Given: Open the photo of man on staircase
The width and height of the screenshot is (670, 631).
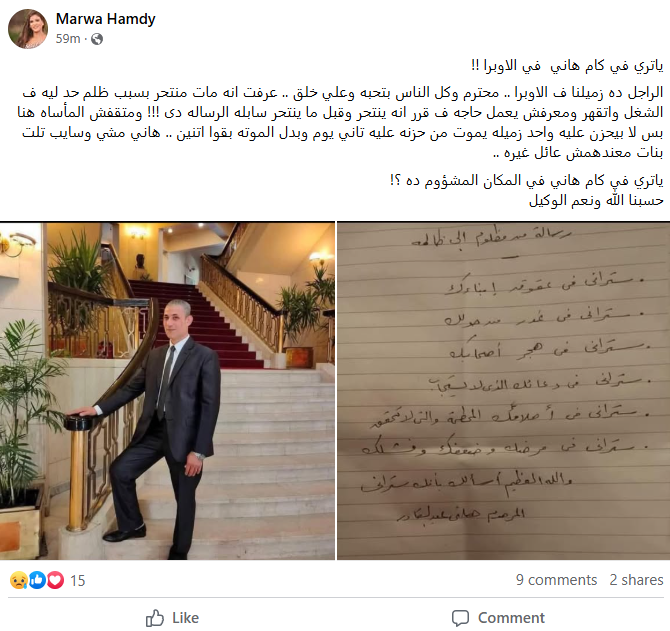Looking at the screenshot, I should tap(168, 390).
